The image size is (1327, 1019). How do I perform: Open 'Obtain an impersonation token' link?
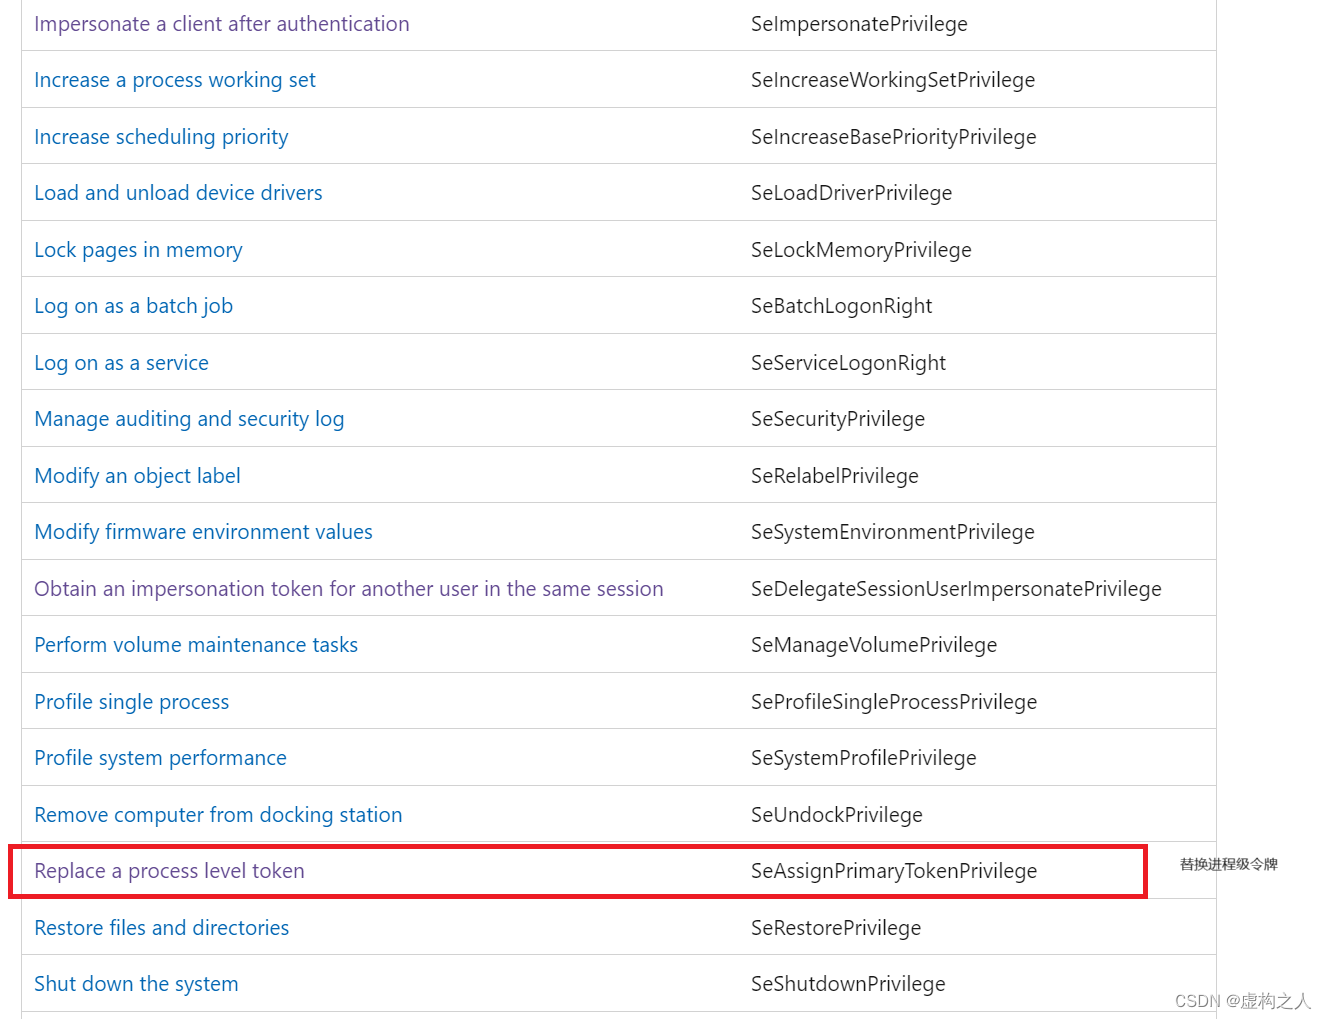tap(349, 589)
